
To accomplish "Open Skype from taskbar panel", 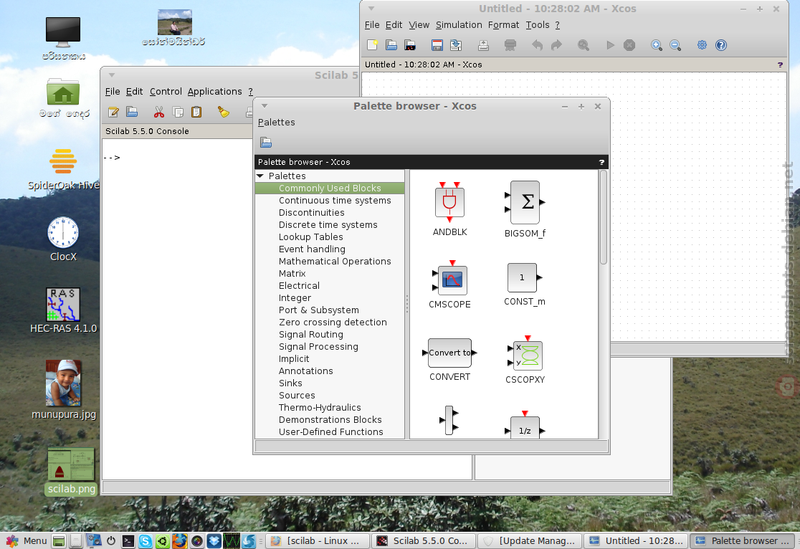I will pos(145,541).
